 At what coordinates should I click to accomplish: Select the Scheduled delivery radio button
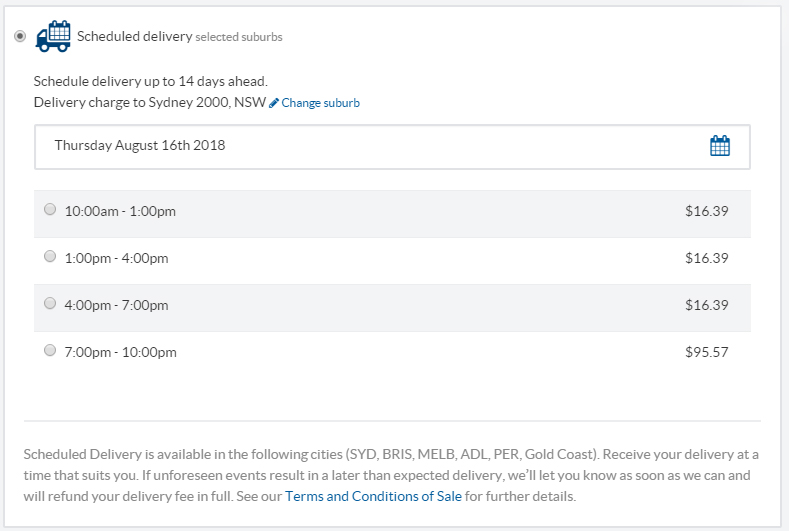point(20,36)
